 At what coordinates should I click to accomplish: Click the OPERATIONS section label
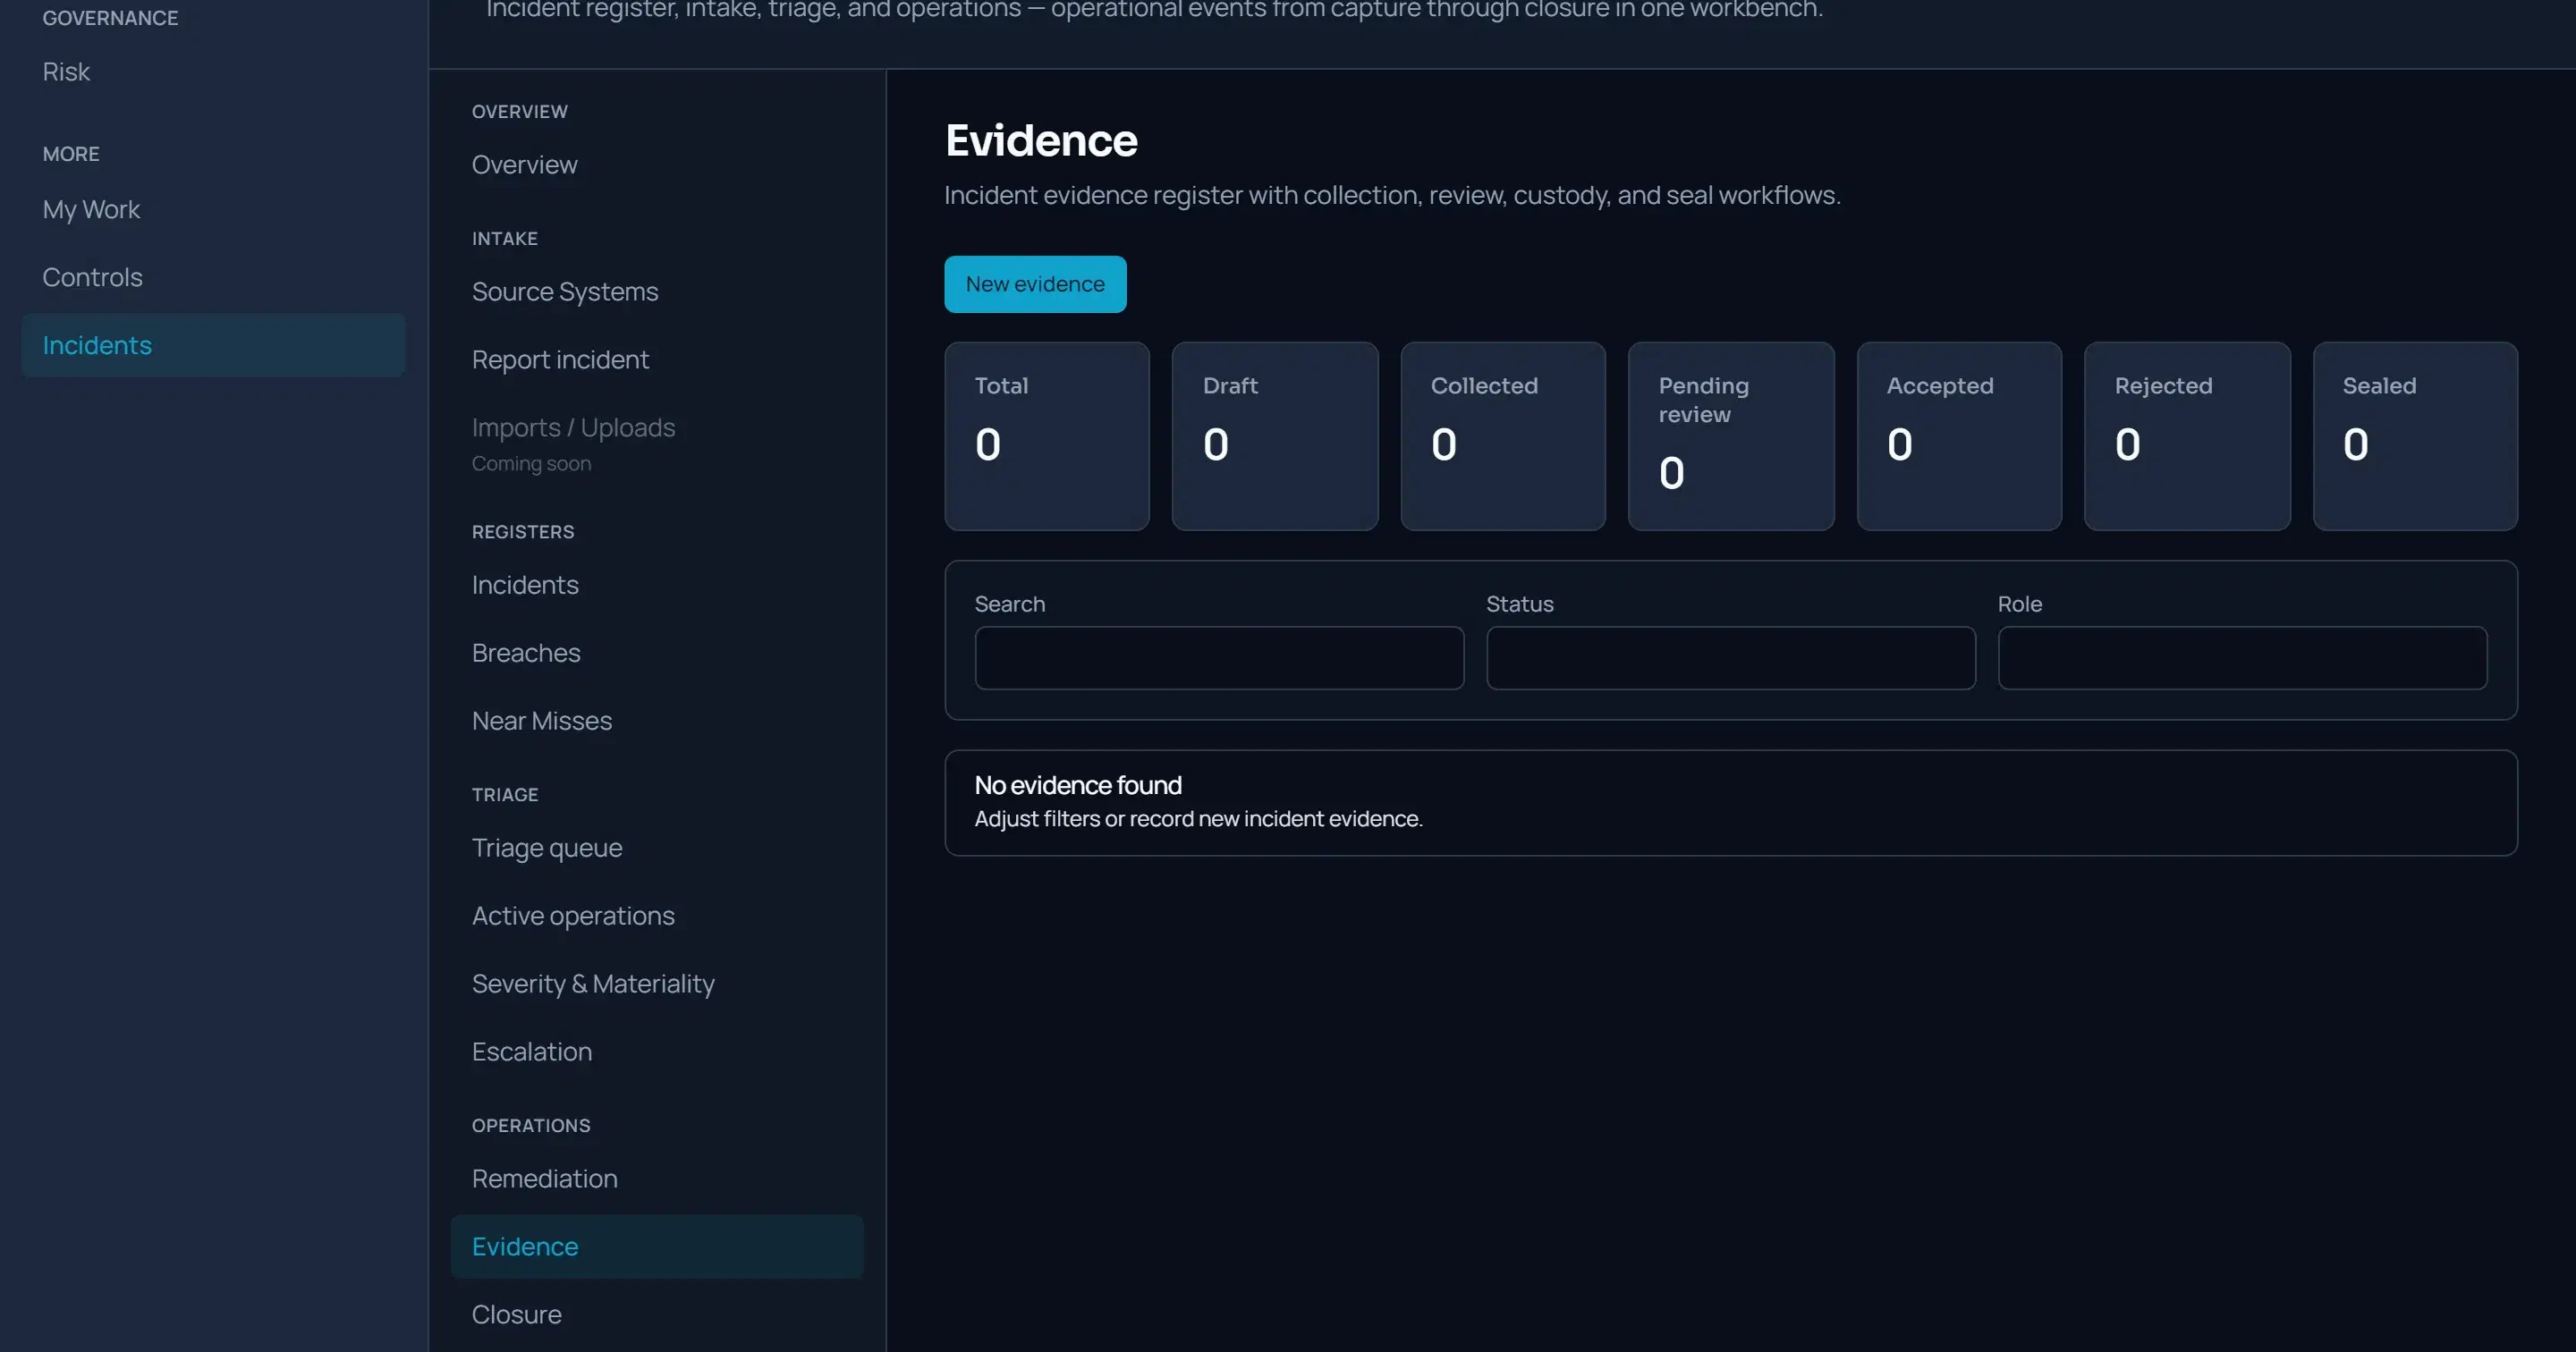tap(531, 1126)
